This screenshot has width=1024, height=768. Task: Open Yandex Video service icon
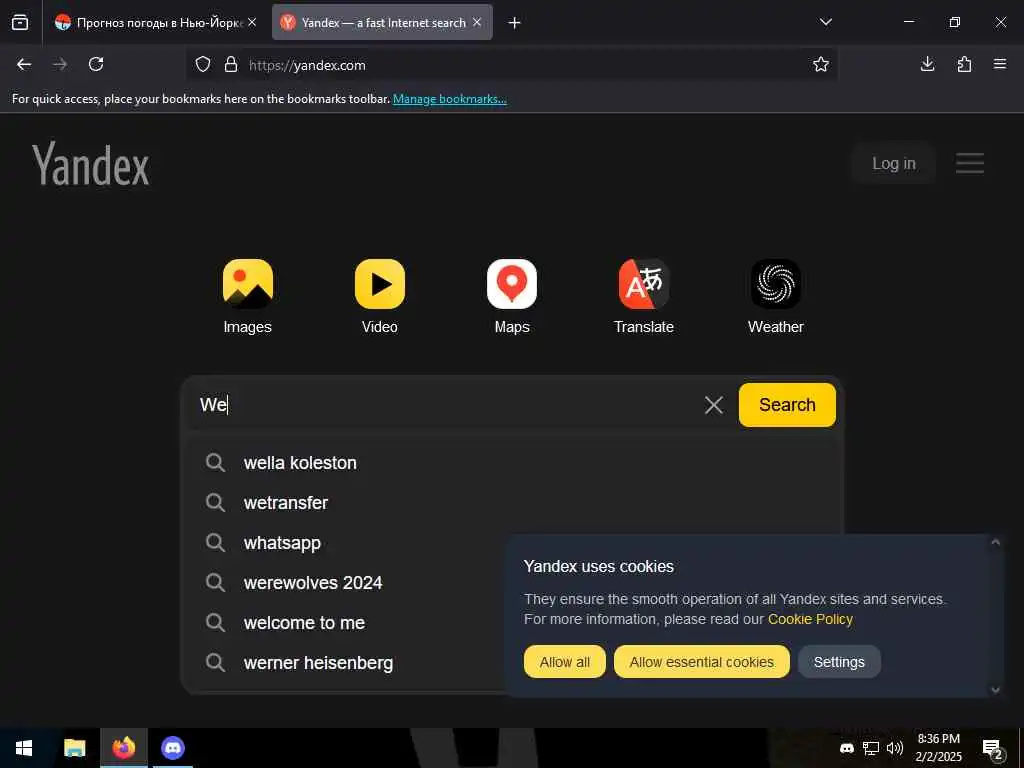[x=379, y=284]
